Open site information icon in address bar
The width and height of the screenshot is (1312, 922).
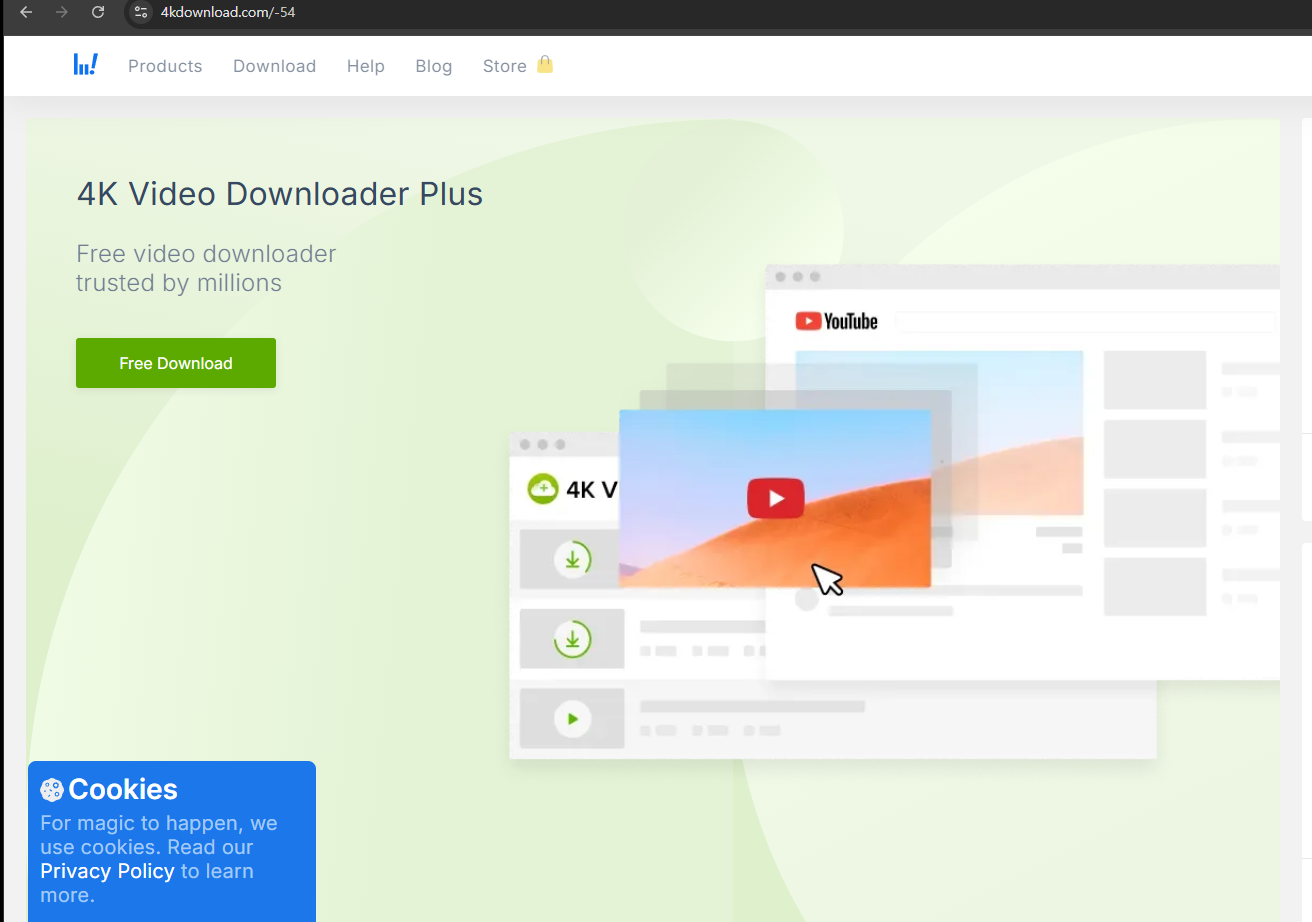(141, 12)
